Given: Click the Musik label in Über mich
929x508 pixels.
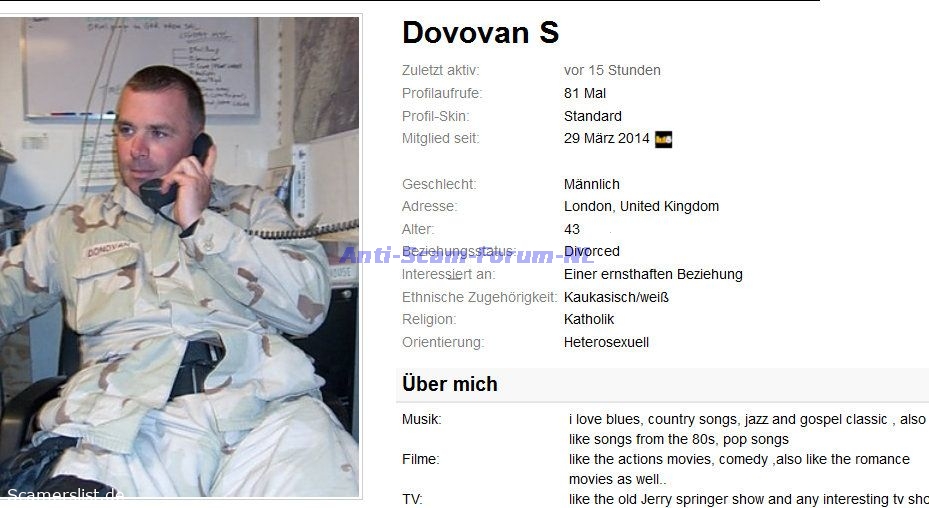Looking at the screenshot, I should coord(422,420).
